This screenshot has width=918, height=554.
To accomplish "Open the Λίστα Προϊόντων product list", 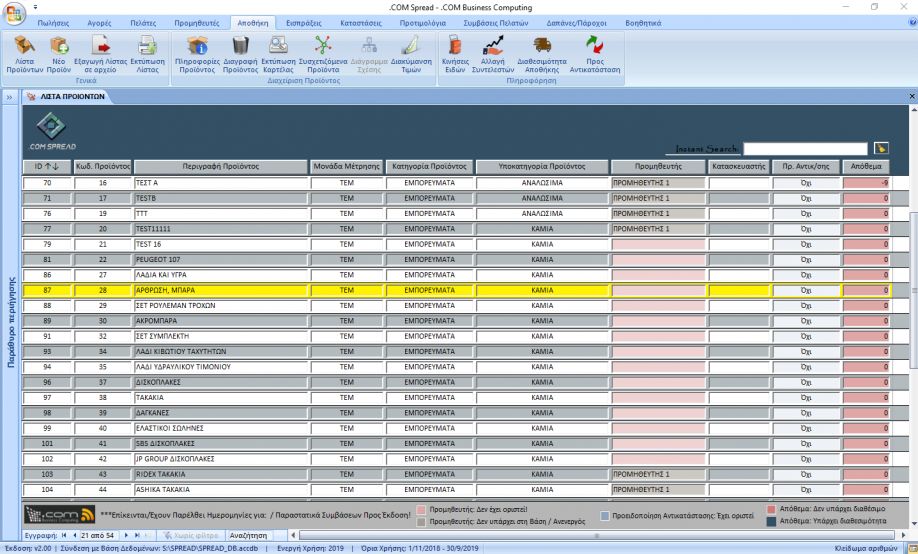I will point(25,54).
